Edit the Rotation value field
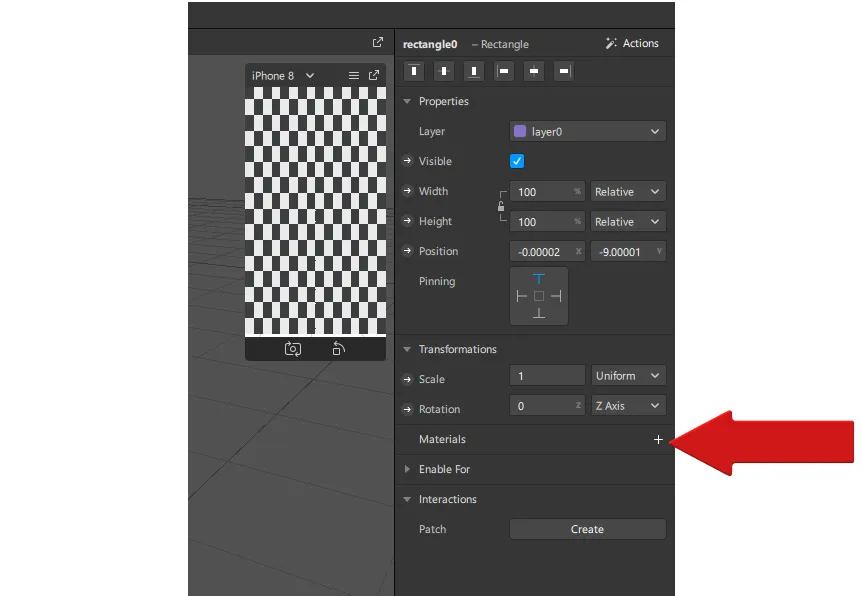This screenshot has height=596, width=862. (x=548, y=406)
